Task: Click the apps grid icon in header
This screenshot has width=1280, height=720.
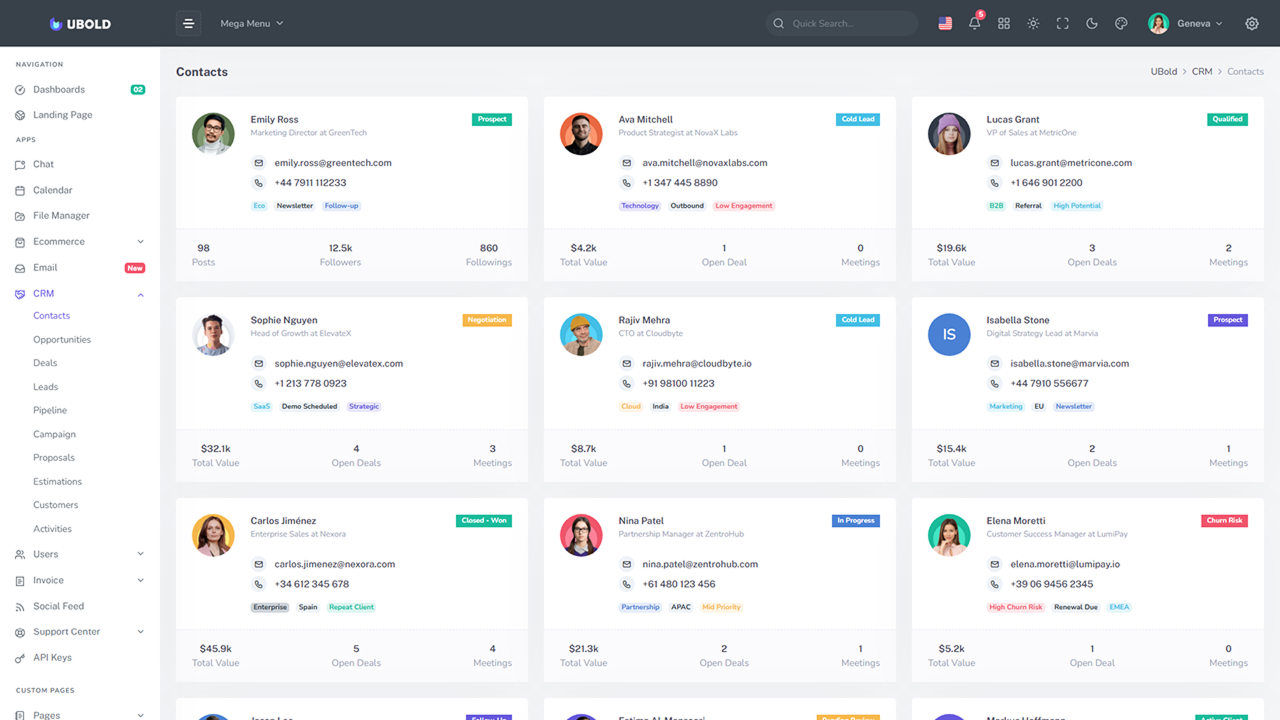Action: click(1004, 23)
